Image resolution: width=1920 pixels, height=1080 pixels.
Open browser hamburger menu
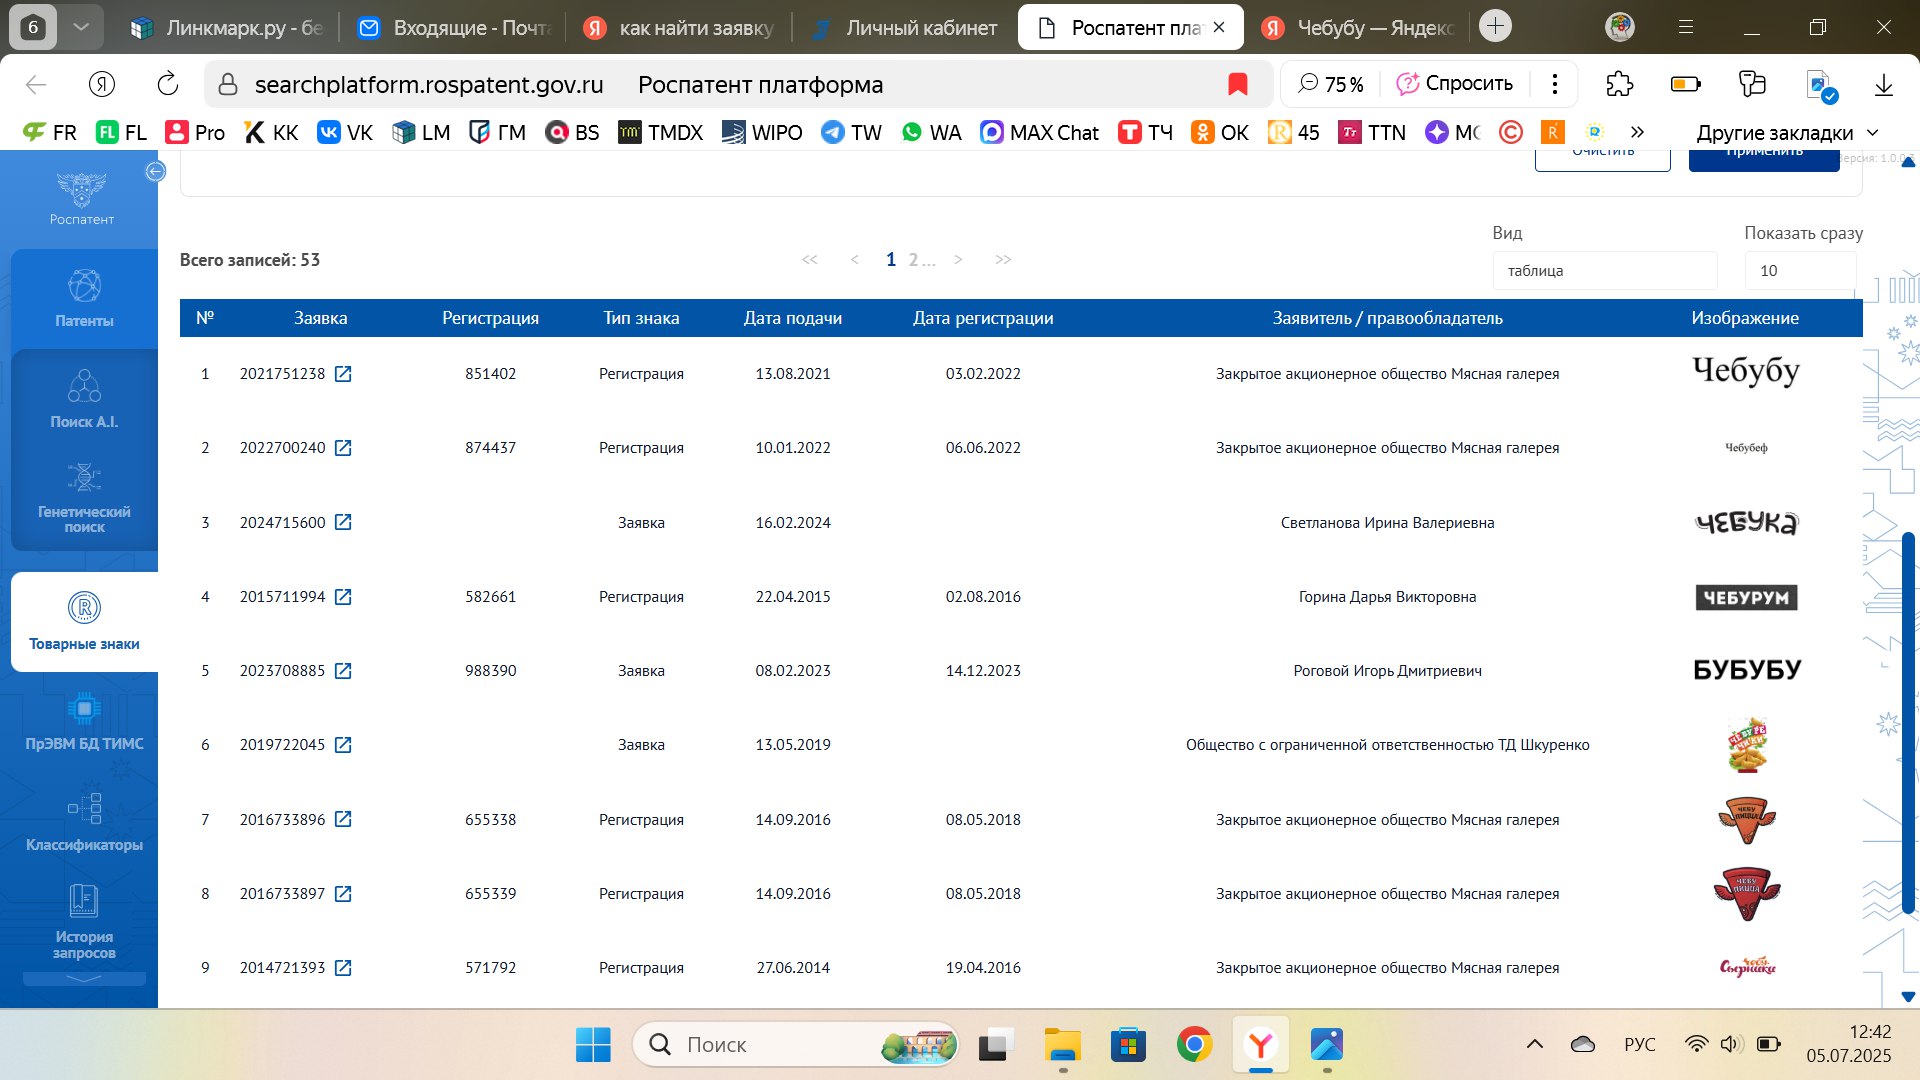1686,28
